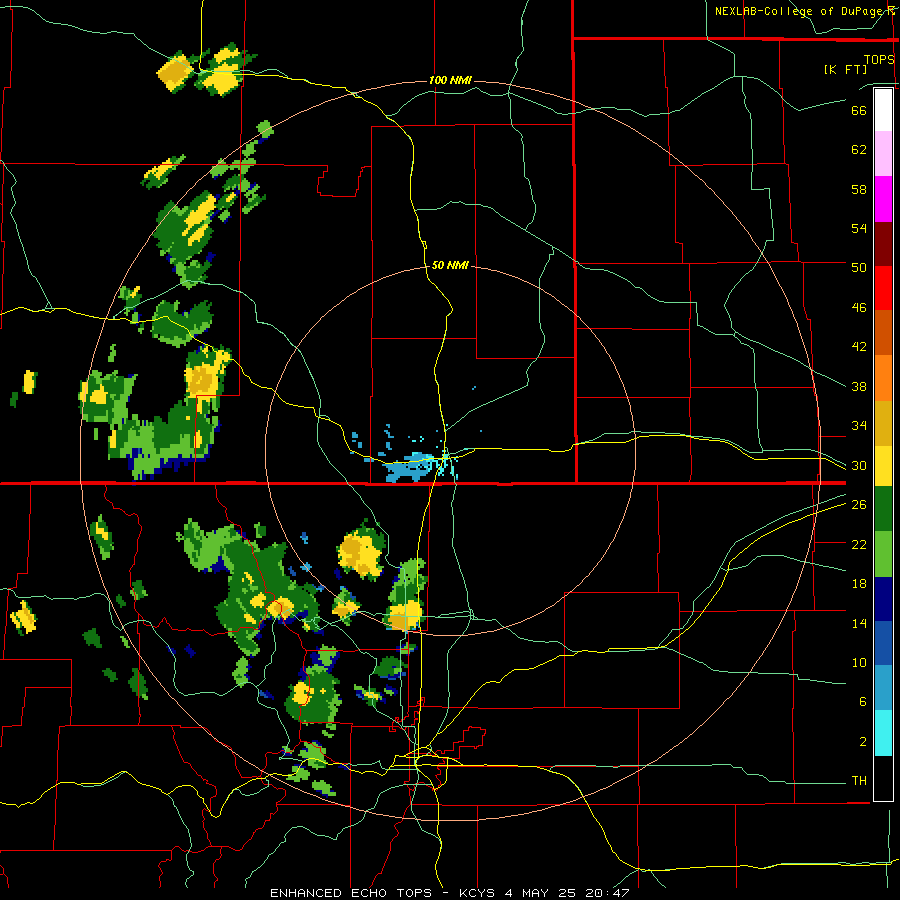Click the "[K FT]" units label
This screenshot has height=900, width=900.
pyautogui.click(x=845, y=69)
